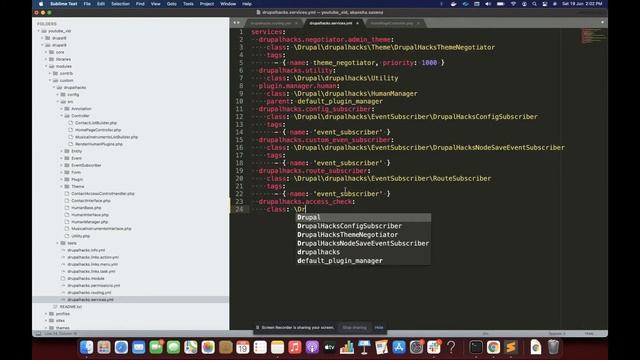Screen dimensions: 640x360
Task: Close the drupalhacks.services.yml tab
Action: pyautogui.click(x=358, y=23)
